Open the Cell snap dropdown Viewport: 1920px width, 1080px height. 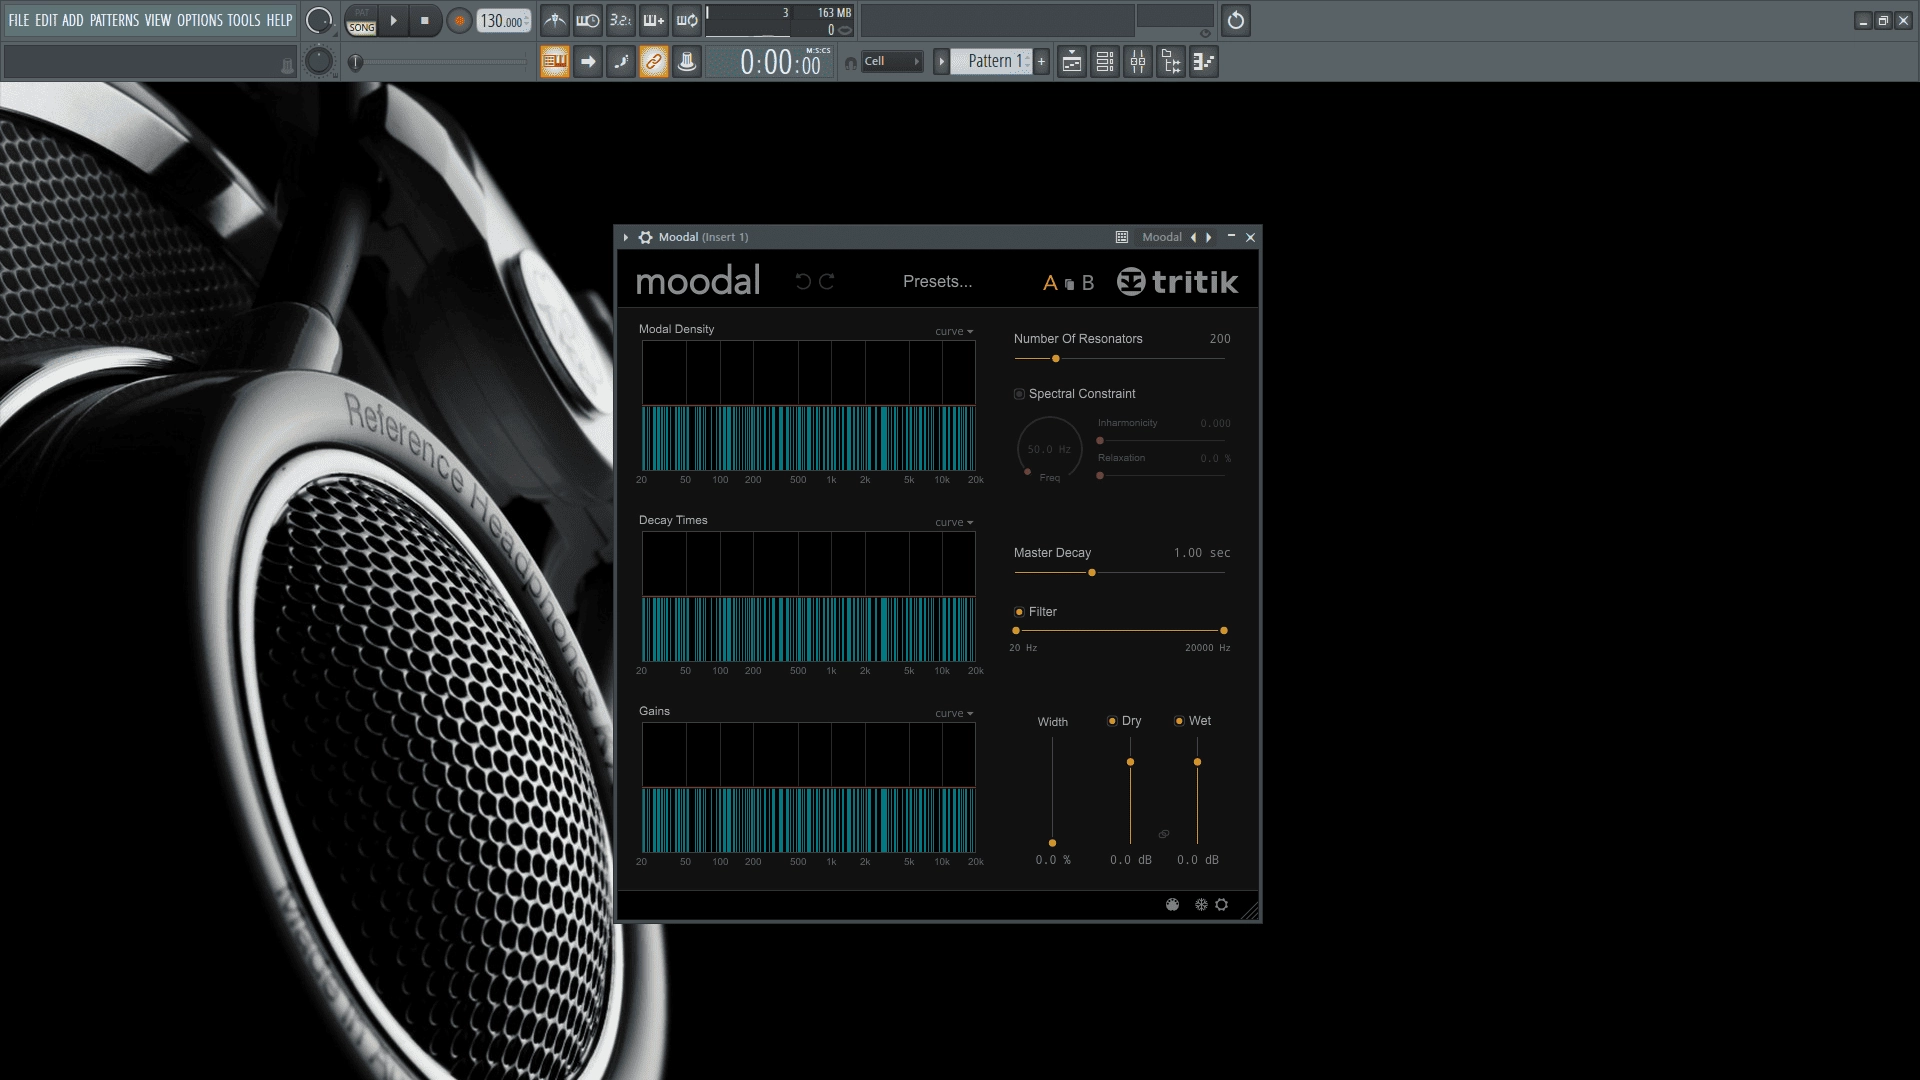click(x=892, y=62)
